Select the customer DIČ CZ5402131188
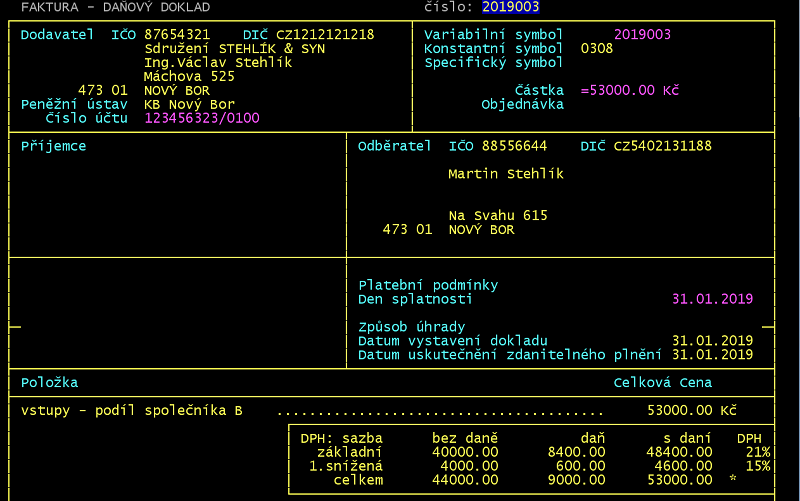Screen dimensions: 800x501 click(662, 146)
